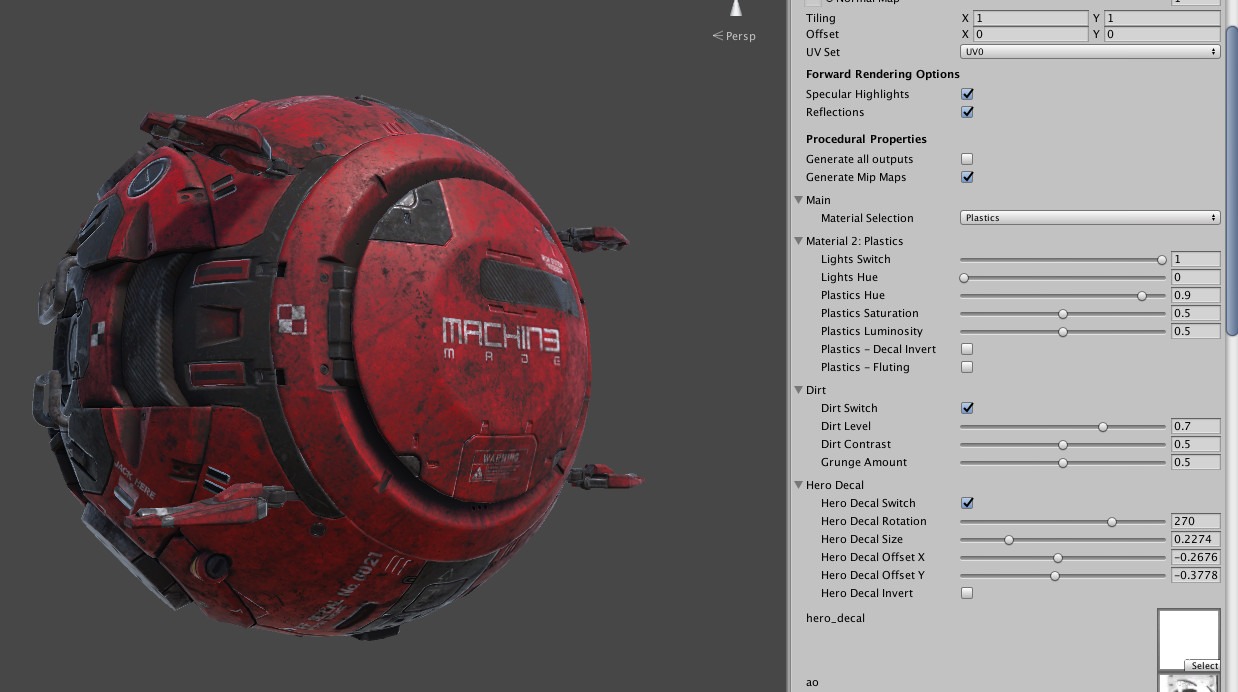1238x692 pixels.
Task: Click the Hero Decal Offset Y value field
Action: click(1195, 575)
